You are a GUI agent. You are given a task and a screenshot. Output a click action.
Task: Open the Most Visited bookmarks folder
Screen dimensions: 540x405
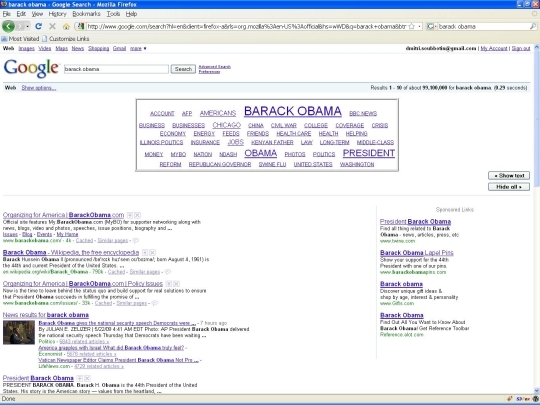coord(20,39)
